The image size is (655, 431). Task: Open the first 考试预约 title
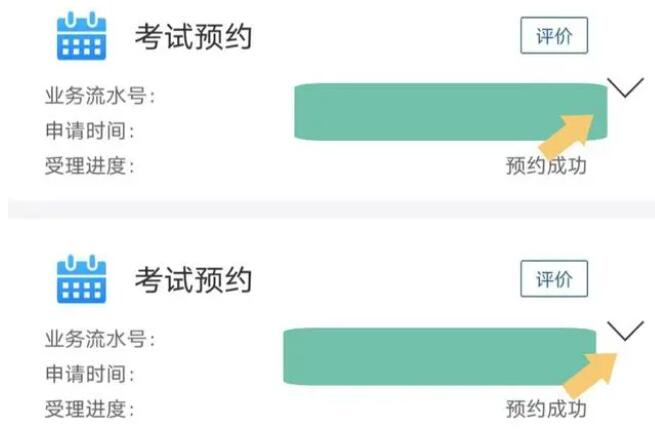pyautogui.click(x=193, y=38)
